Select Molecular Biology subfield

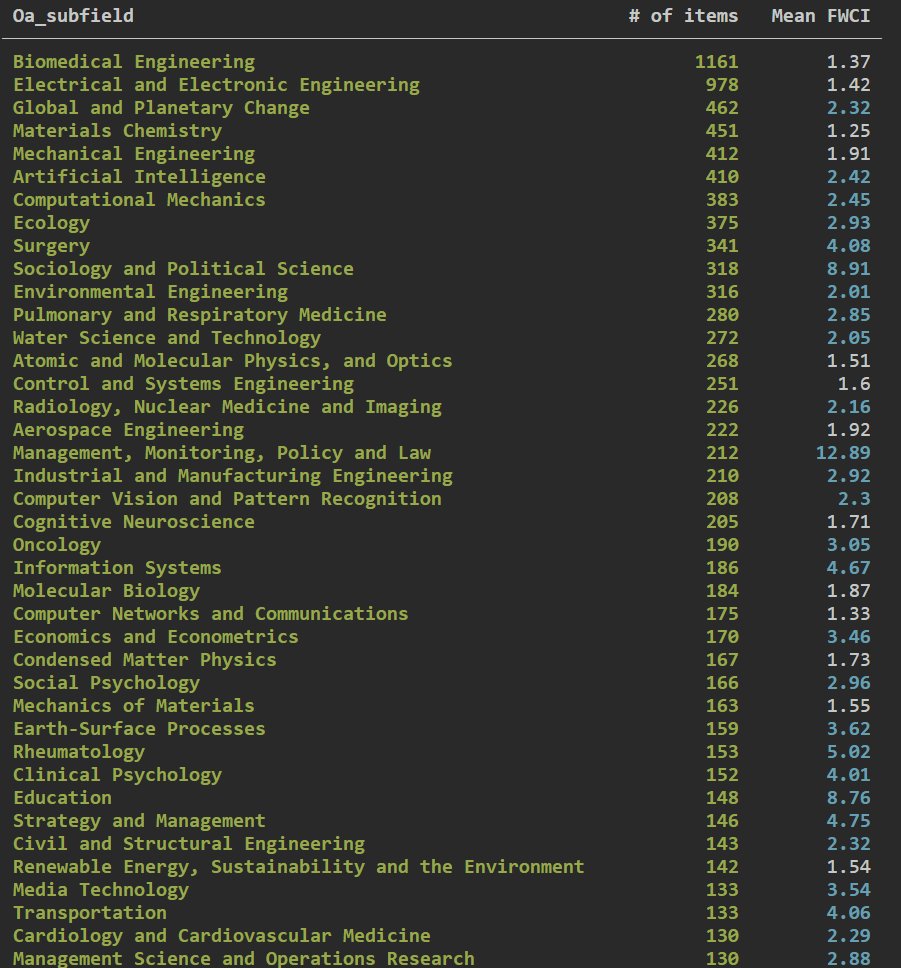[106, 591]
